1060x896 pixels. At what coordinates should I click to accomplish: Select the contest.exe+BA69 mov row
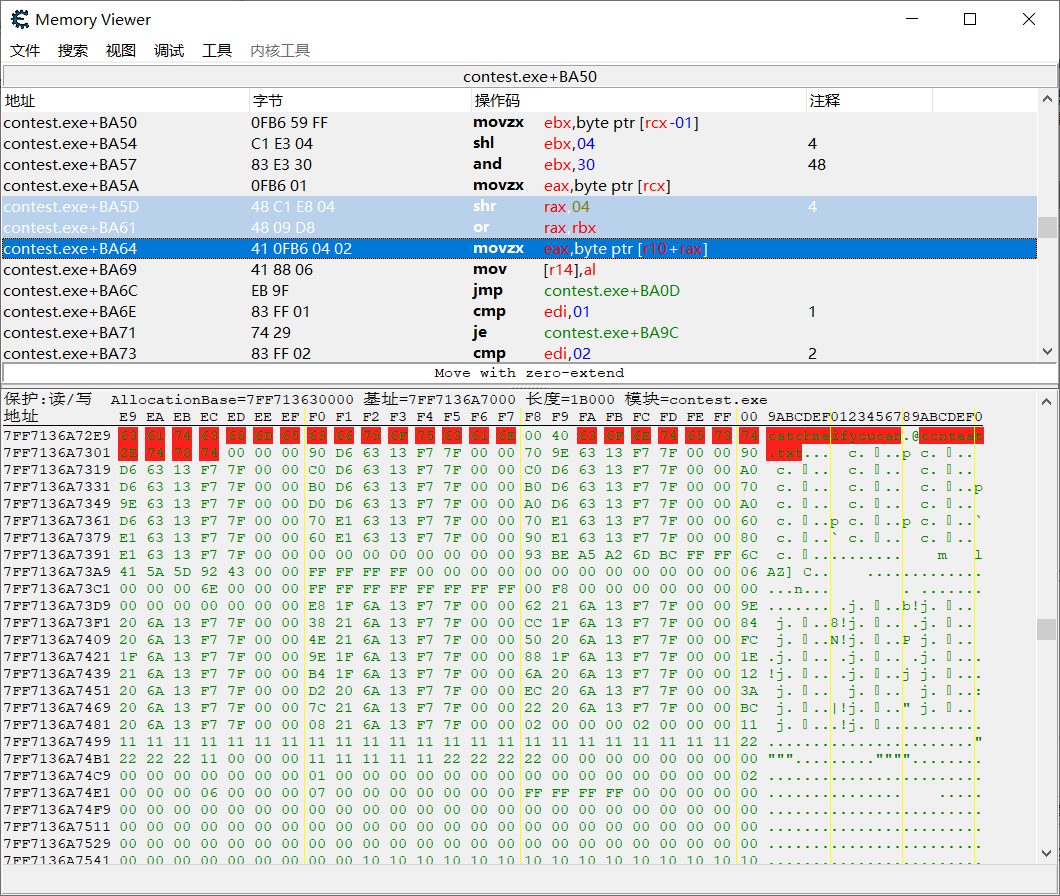point(519,270)
